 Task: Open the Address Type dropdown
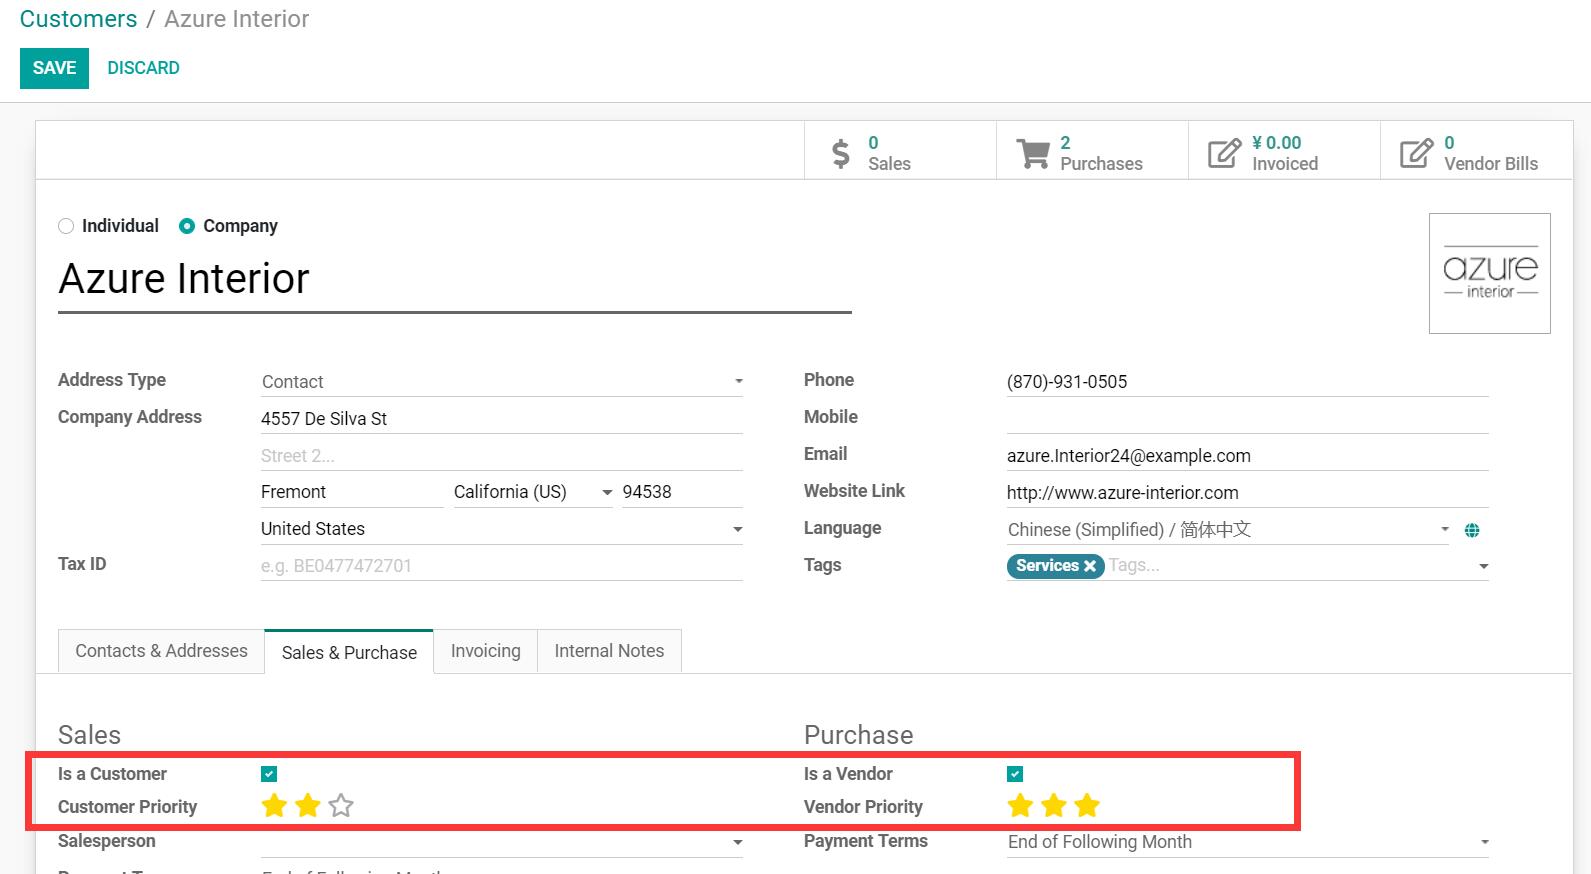[501, 382]
